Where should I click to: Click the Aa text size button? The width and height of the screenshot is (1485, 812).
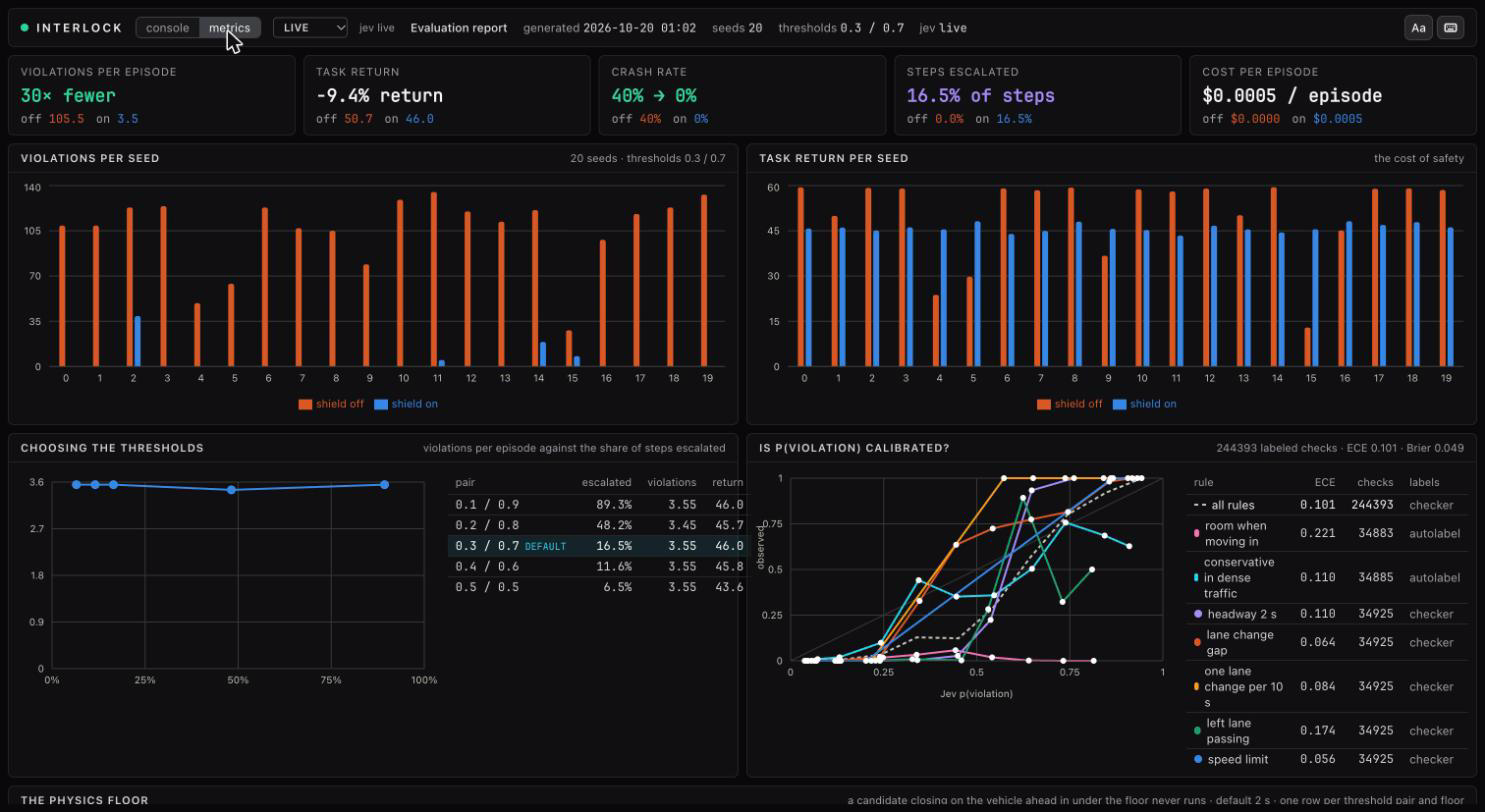point(1418,28)
